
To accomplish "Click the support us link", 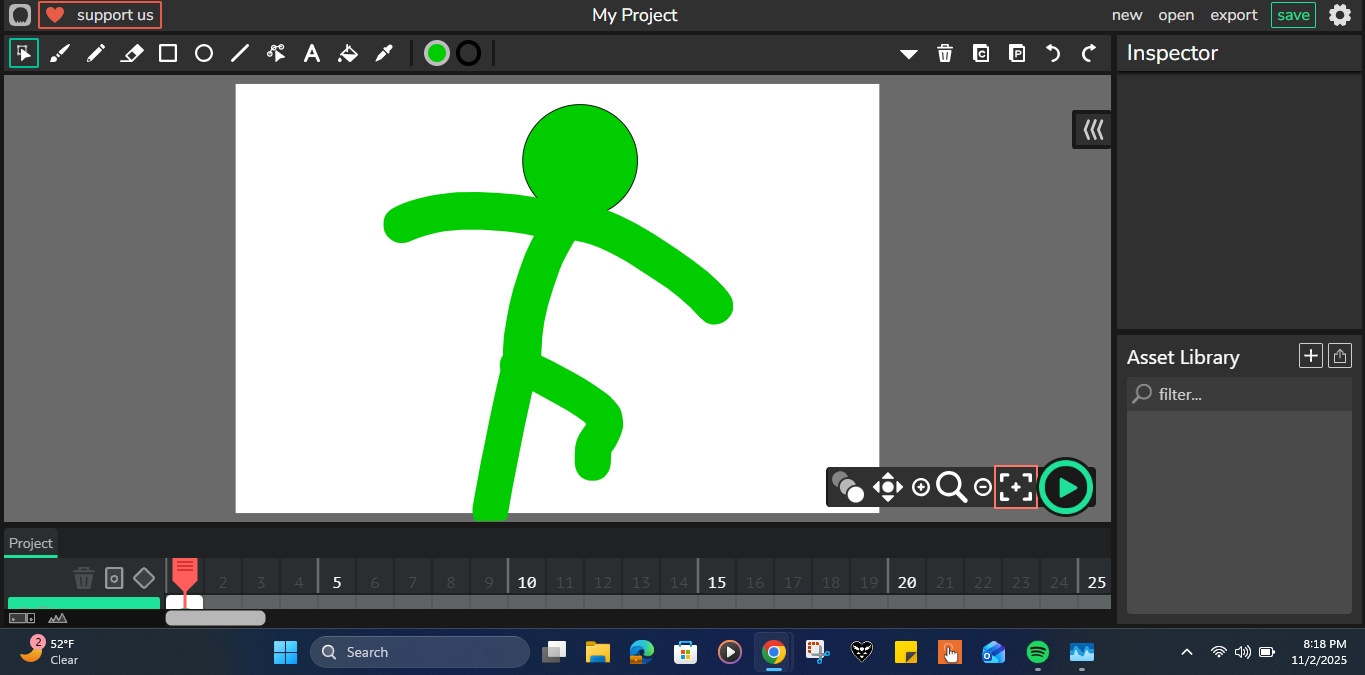I will point(100,15).
